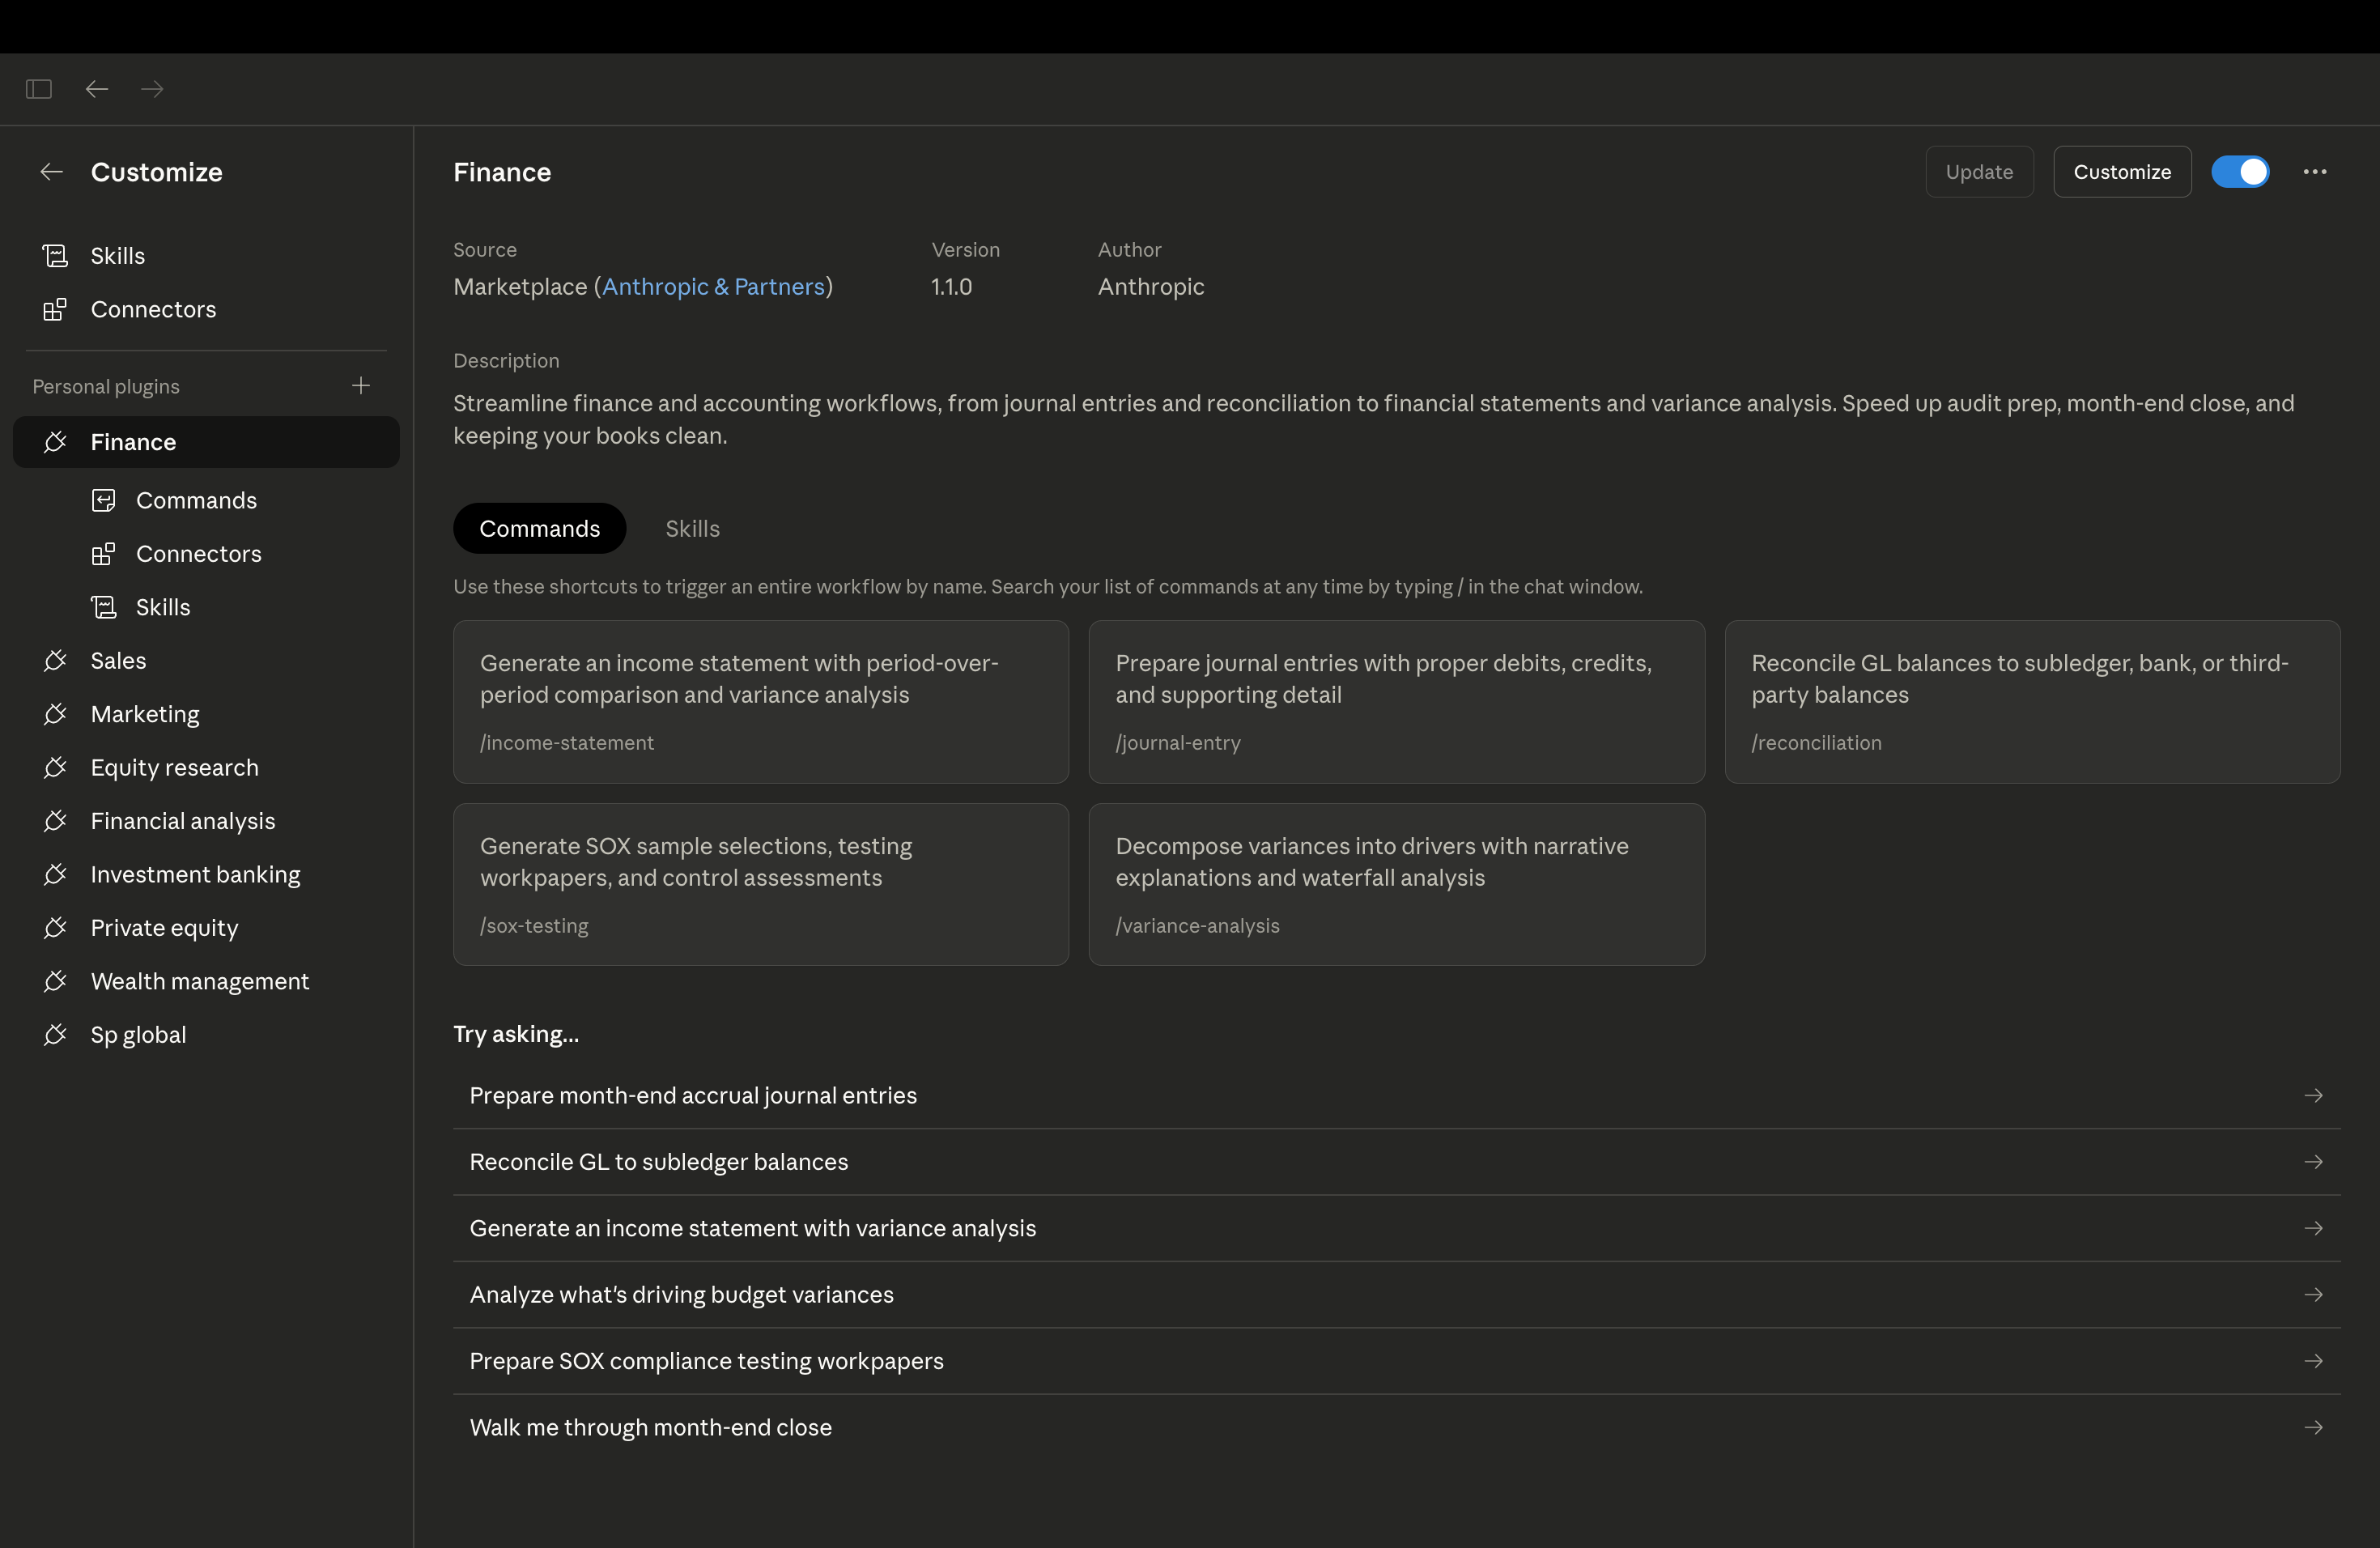Select the Commands tab
Image resolution: width=2380 pixels, height=1548 pixels.
[x=539, y=528]
